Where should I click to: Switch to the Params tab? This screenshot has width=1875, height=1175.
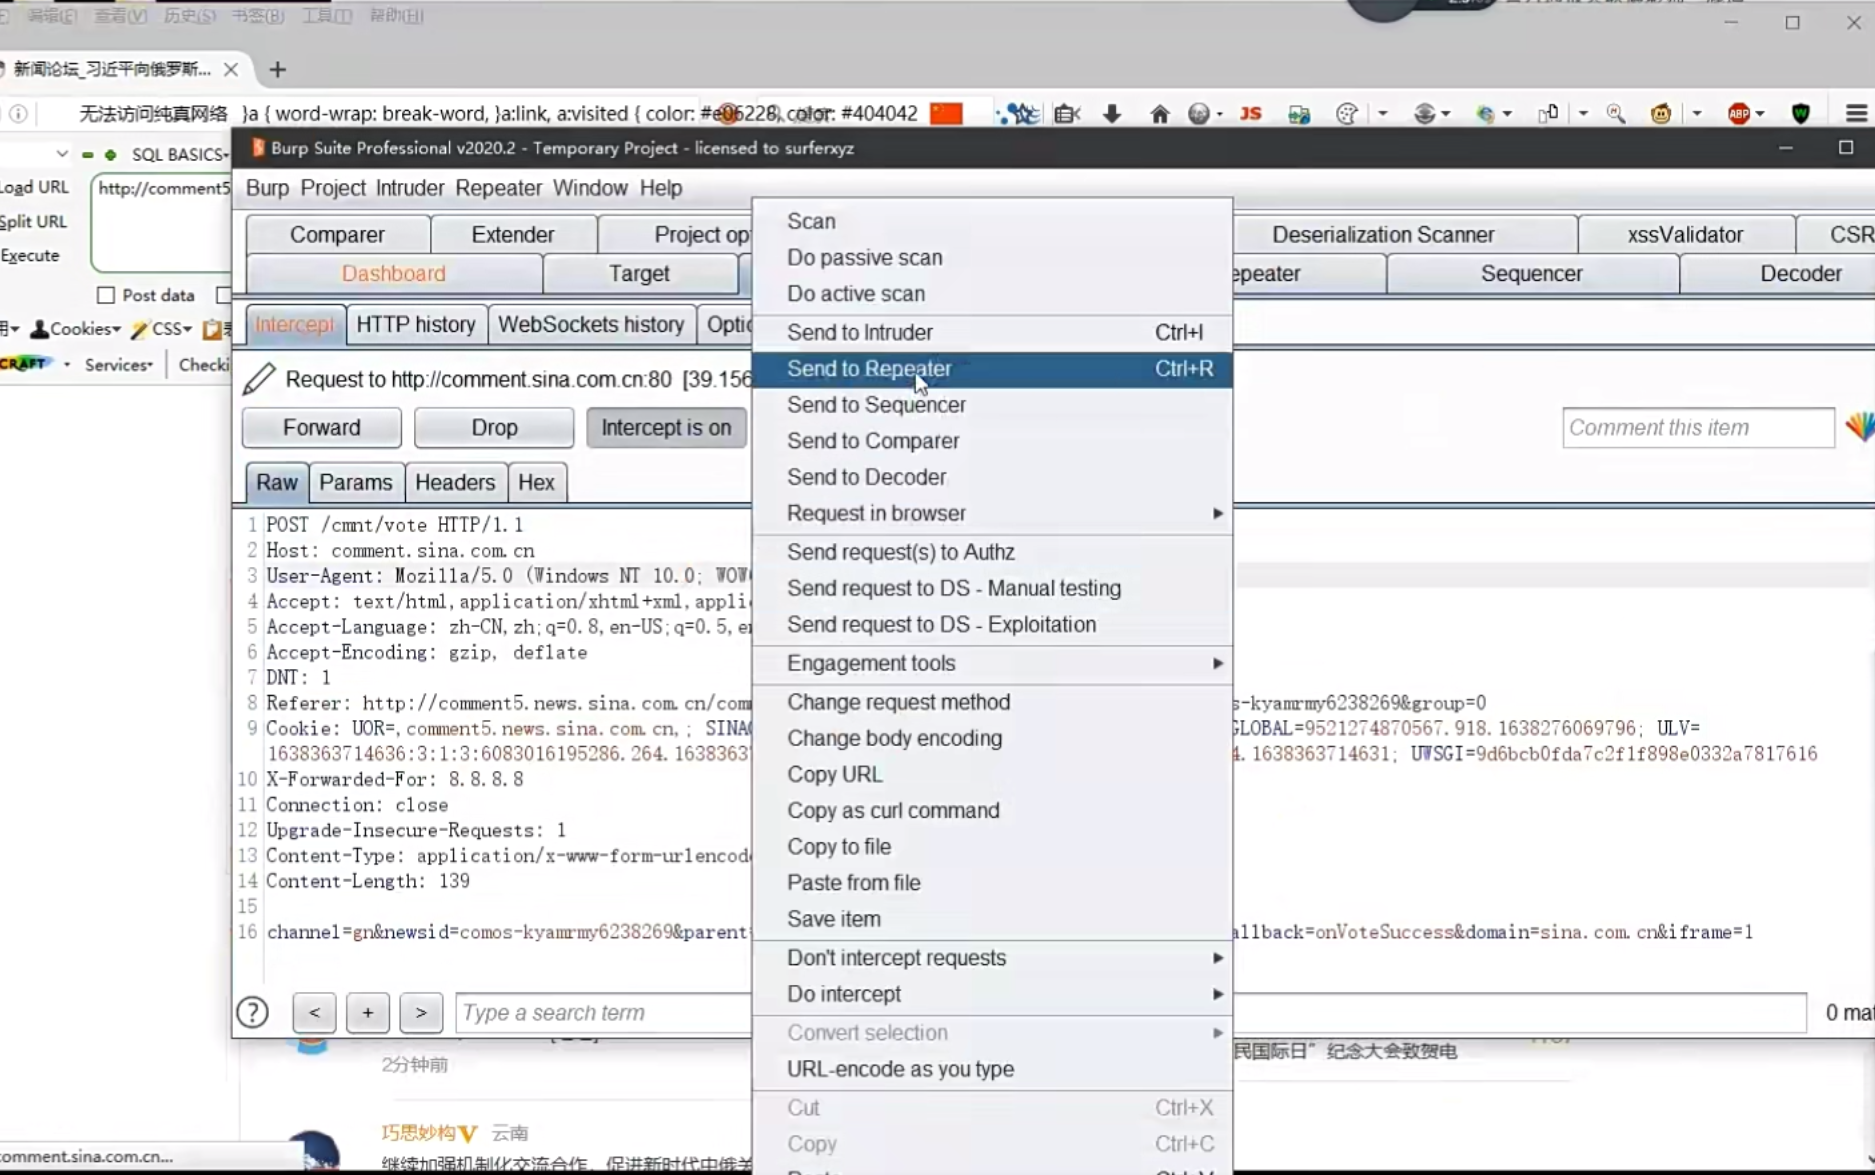(355, 482)
